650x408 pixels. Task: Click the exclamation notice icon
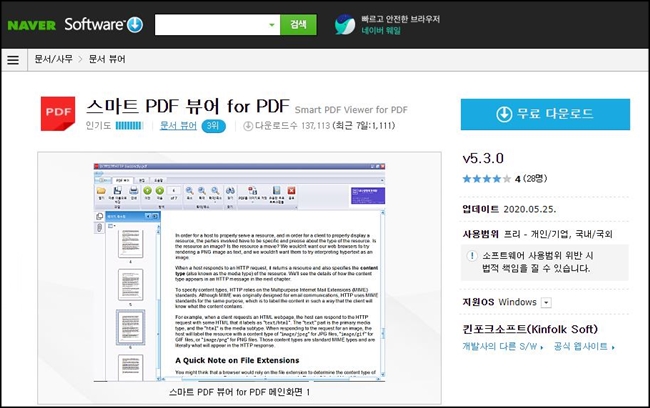472,255
